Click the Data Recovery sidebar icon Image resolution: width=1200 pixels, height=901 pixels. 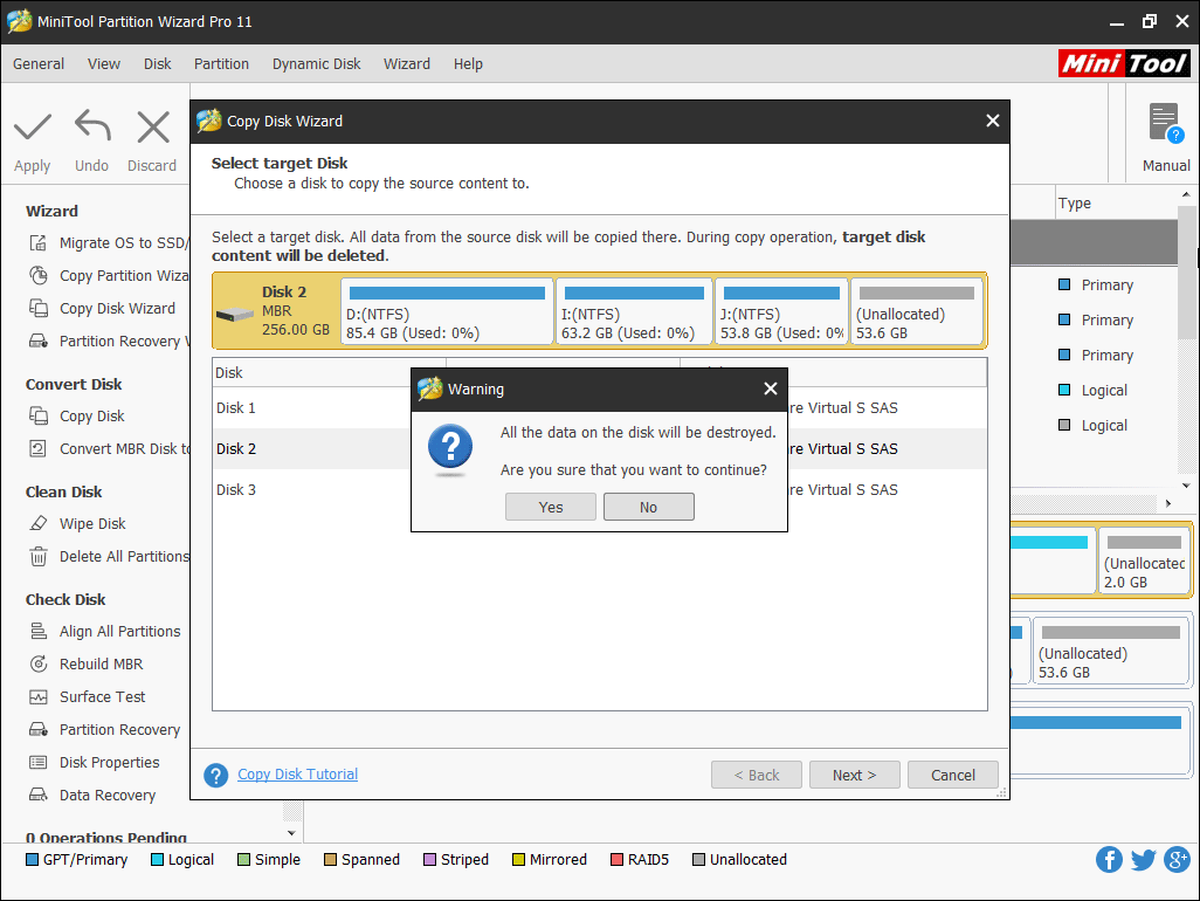(x=39, y=795)
